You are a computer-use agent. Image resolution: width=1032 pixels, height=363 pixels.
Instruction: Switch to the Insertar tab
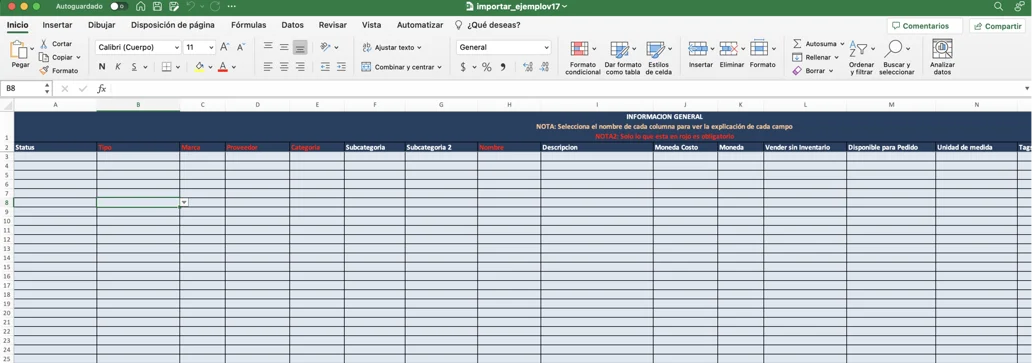57,25
